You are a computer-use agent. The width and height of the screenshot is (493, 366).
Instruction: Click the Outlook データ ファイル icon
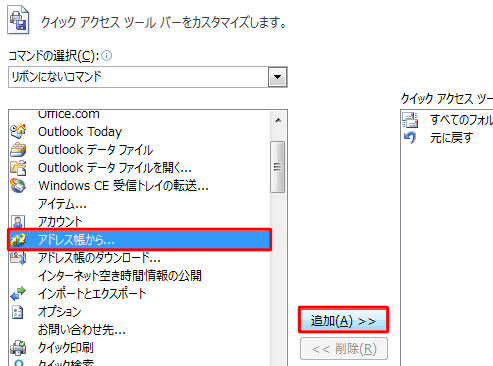click(18, 150)
